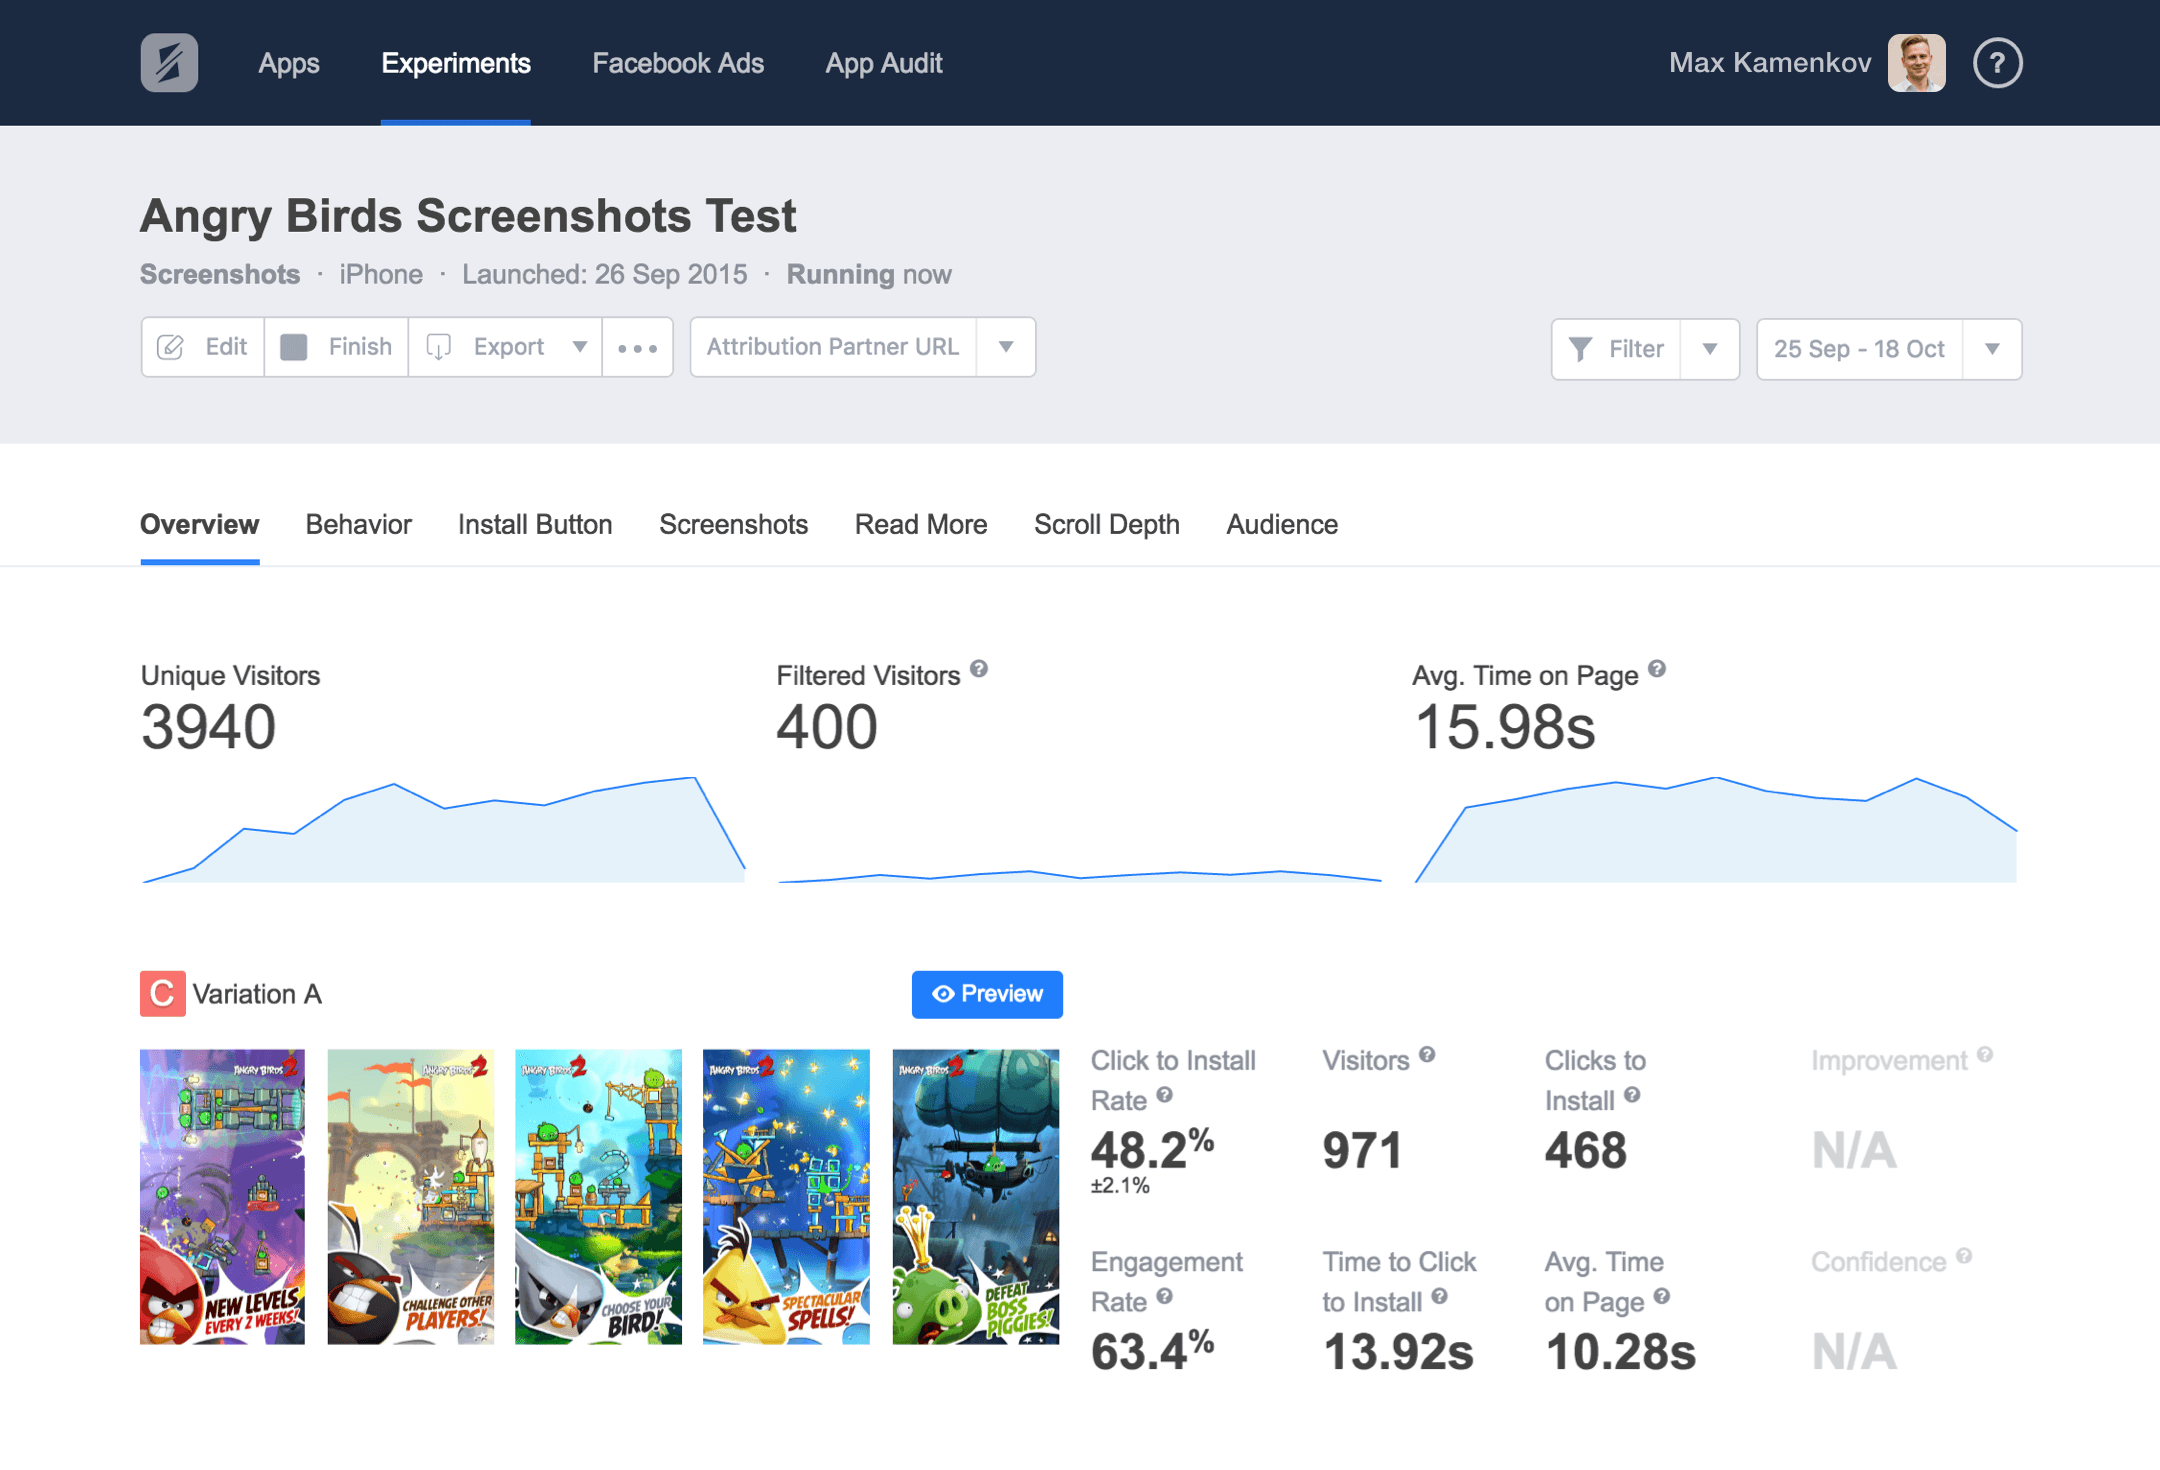Image resolution: width=2160 pixels, height=1470 pixels.
Task: Click the Finish button
Action: coord(336,347)
